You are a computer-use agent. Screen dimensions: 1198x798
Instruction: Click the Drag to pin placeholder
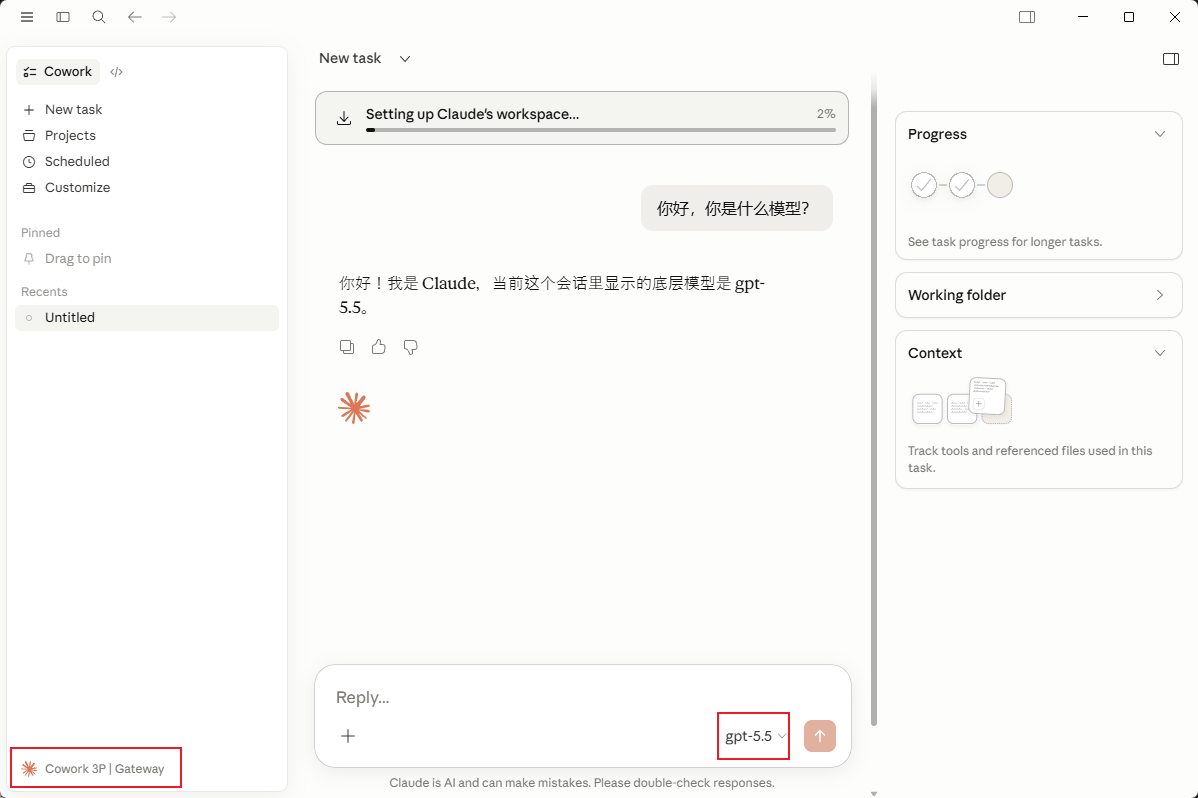point(78,258)
